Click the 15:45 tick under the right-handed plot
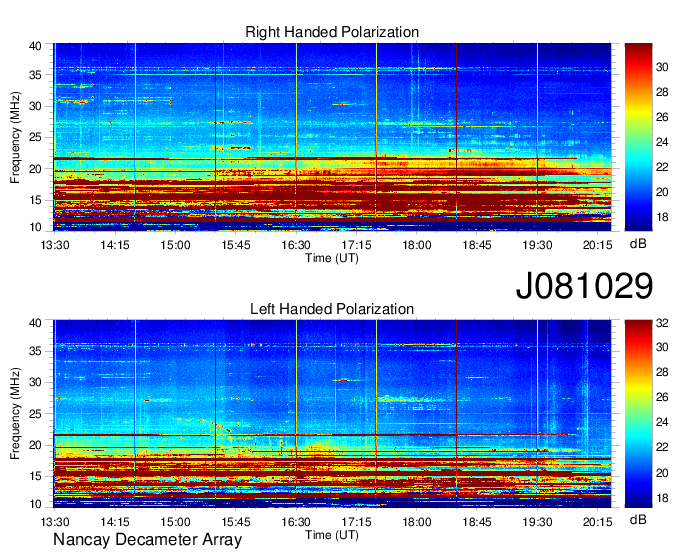This screenshot has width=680, height=552. [236, 245]
